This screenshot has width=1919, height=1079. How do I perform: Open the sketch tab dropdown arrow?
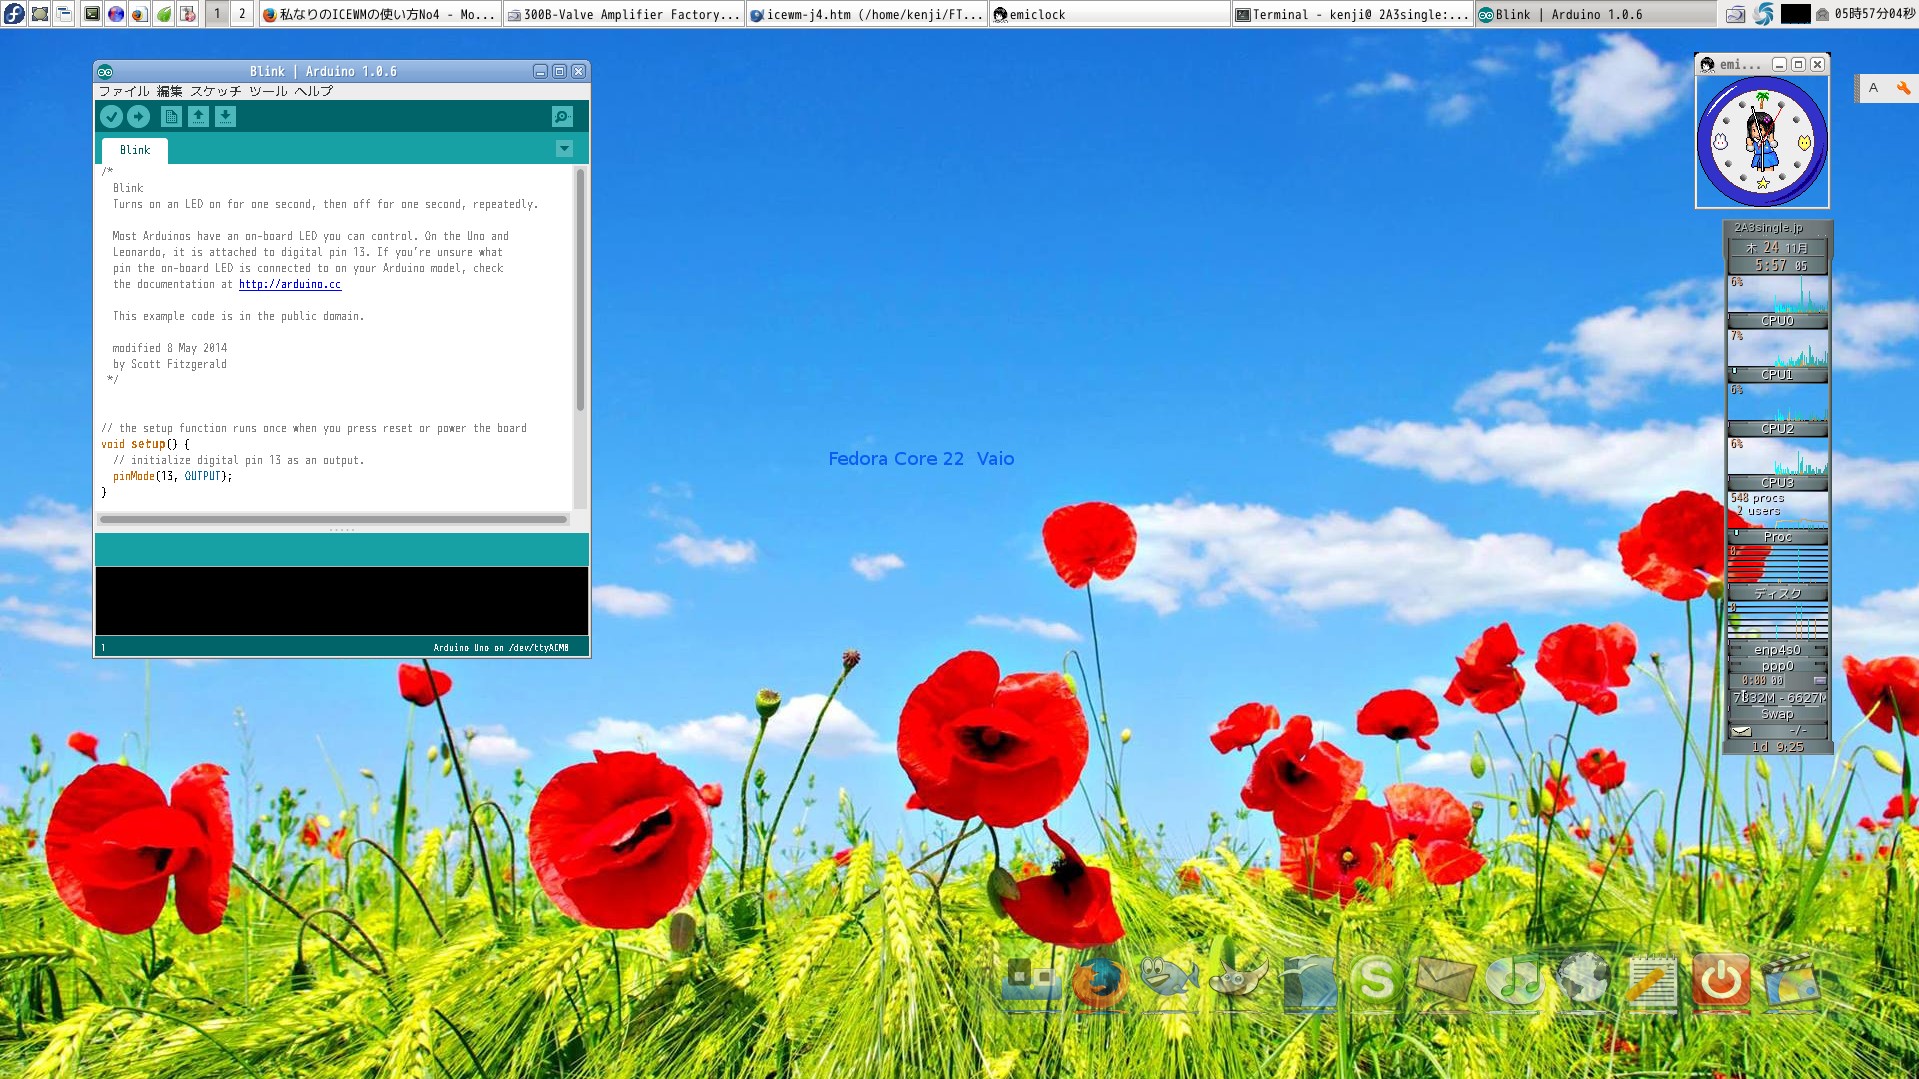564,148
